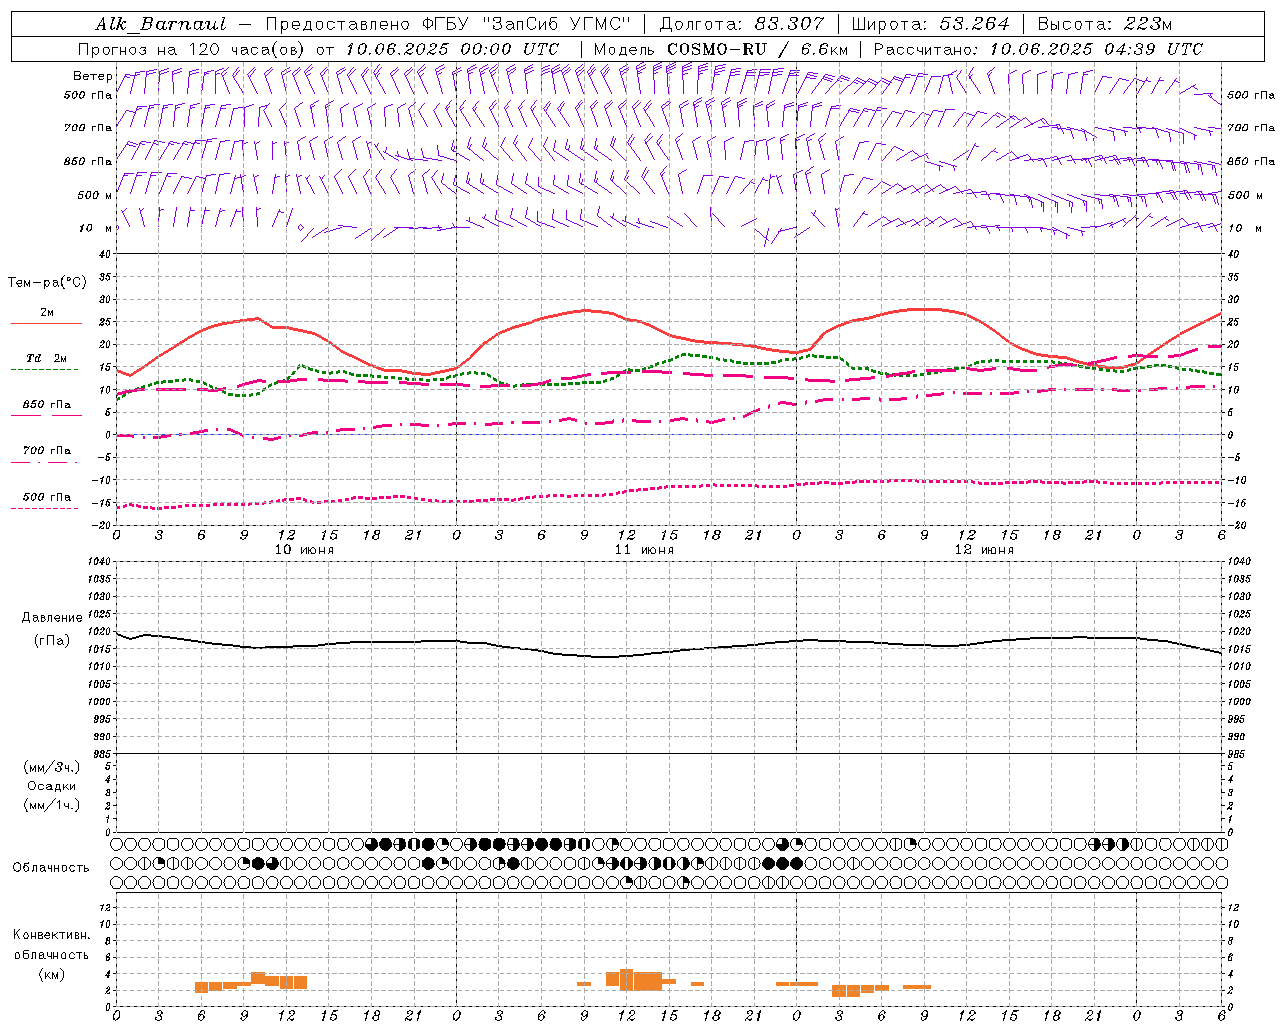This screenshot has width=1280, height=1024.
Task: Click the 'Тем-ра(°C)' temperature panel label
Action: (x=47, y=283)
